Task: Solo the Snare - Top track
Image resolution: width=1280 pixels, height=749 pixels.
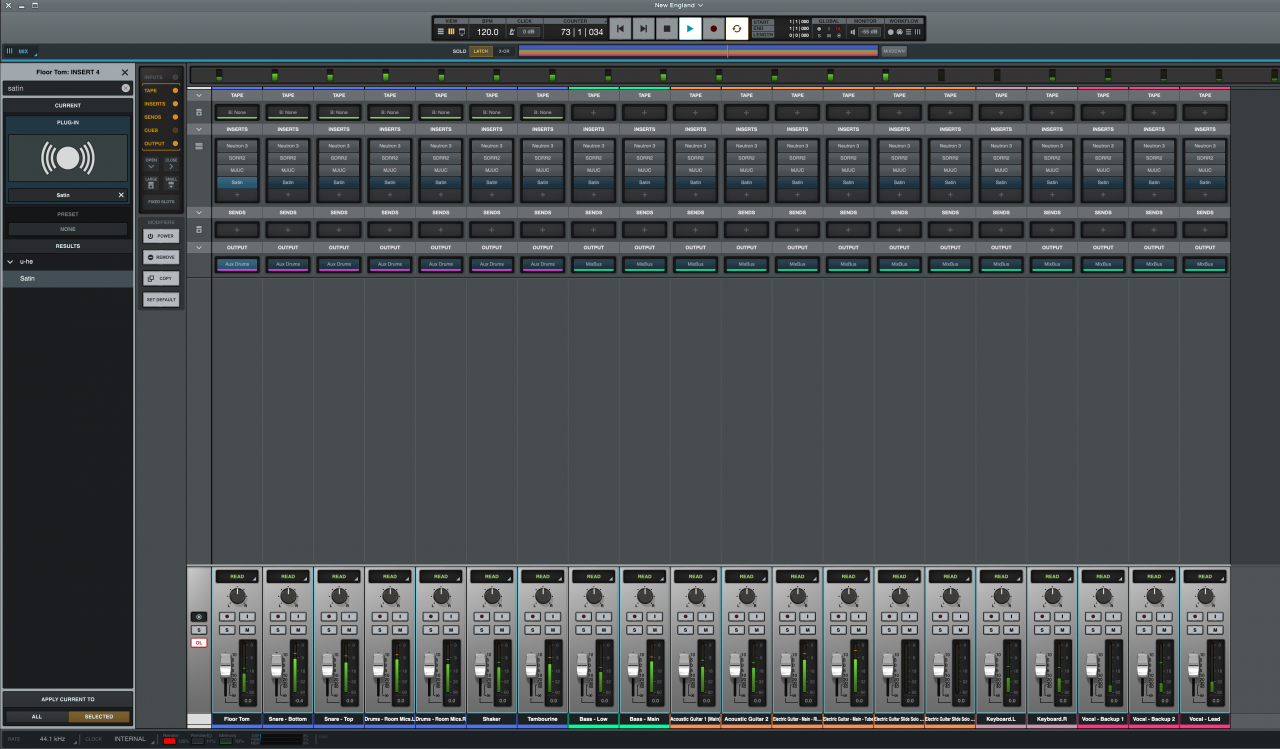Action: point(331,630)
